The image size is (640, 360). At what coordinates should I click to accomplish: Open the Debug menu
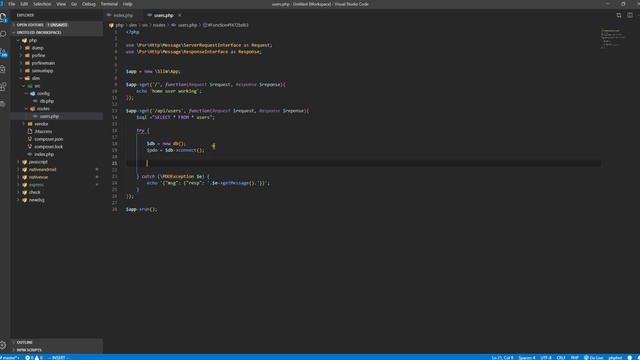pyautogui.click(x=89, y=4)
